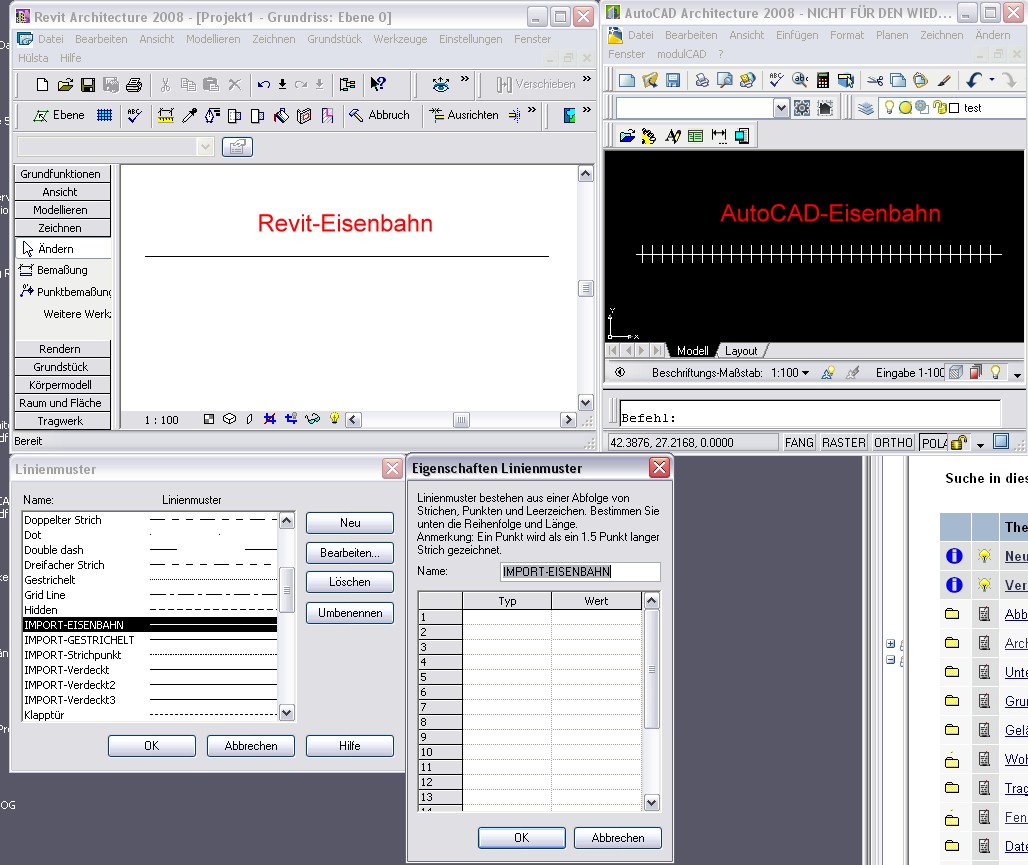
Task: Click the Name field containing IMPORT-EISENBAHN
Action: click(580, 572)
